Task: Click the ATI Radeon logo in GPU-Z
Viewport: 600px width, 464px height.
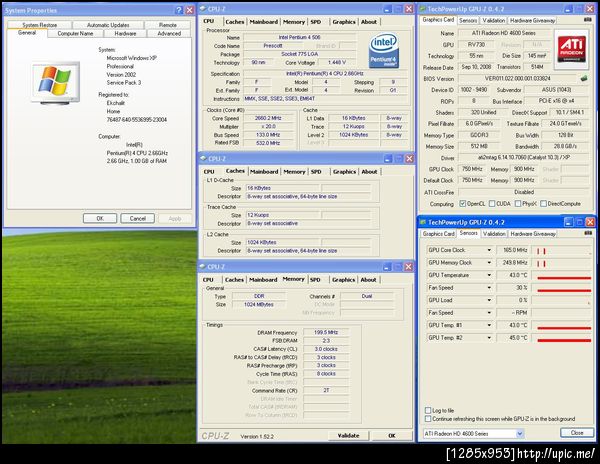Action: (x=571, y=49)
